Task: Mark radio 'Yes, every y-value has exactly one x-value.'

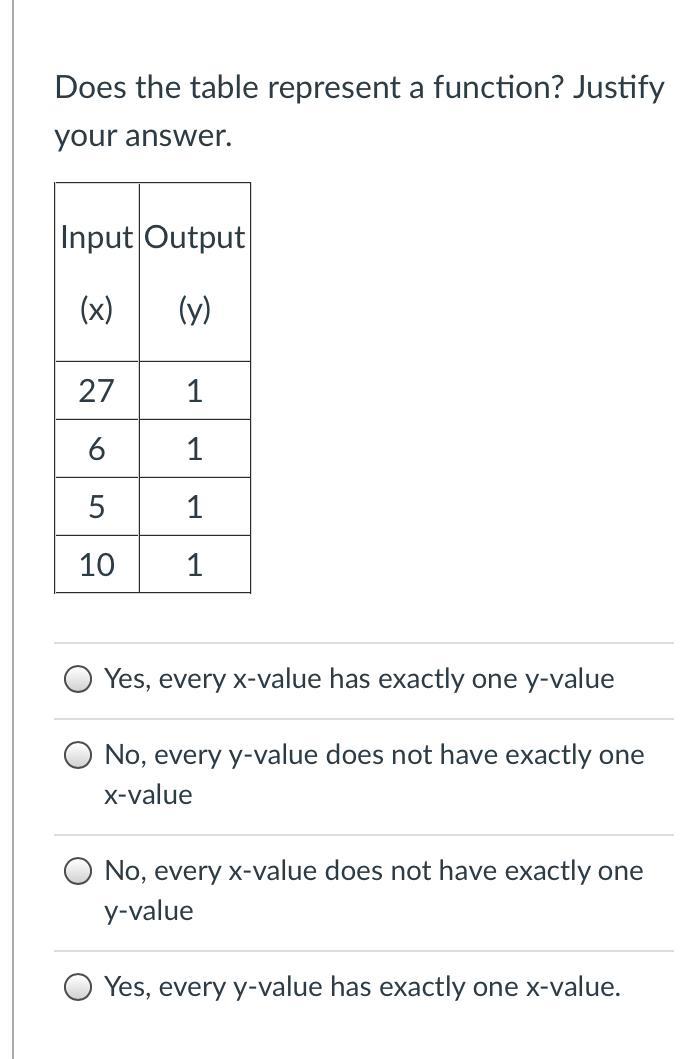Action: point(78,988)
